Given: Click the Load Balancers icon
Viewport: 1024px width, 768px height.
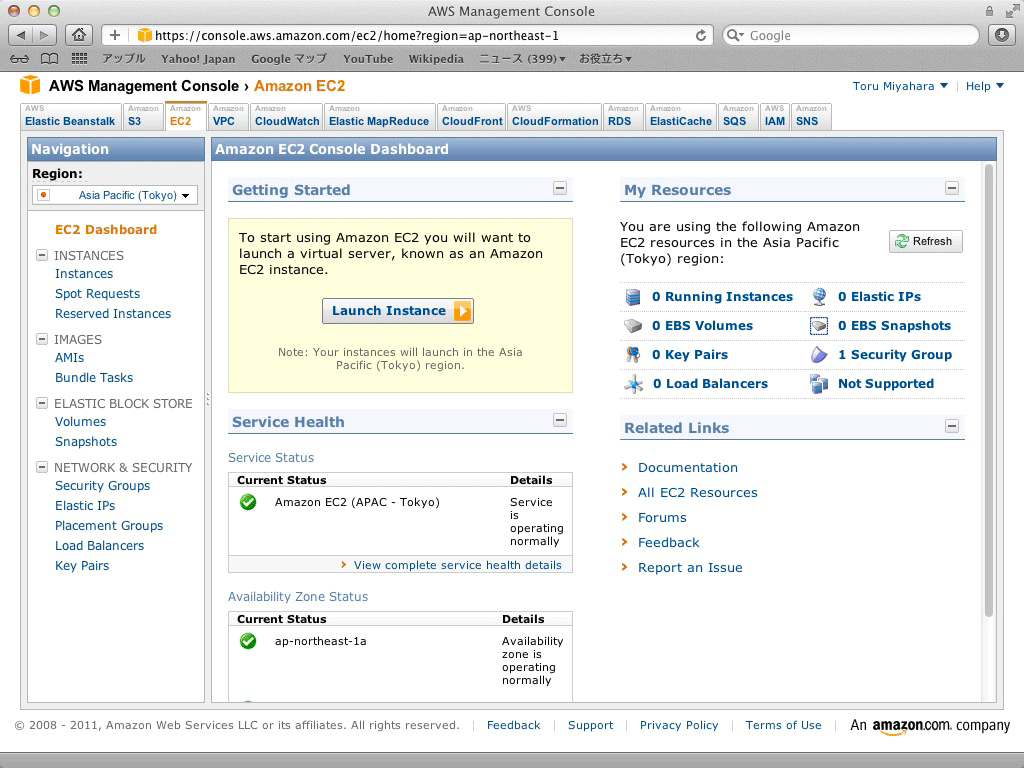Looking at the screenshot, I should (633, 384).
